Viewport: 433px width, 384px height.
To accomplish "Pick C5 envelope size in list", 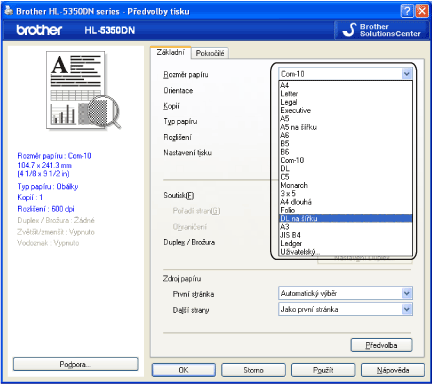I will coord(345,177).
